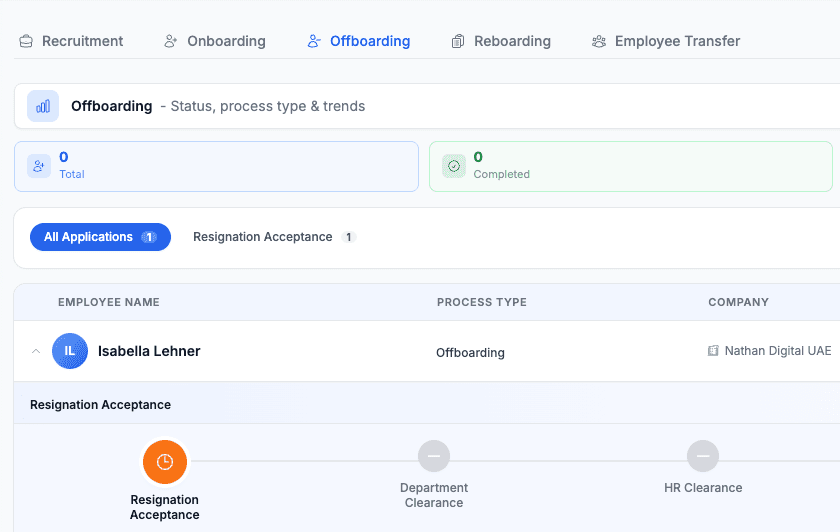Click the HR Clearance step circle
The image size is (840, 532).
pos(703,456)
